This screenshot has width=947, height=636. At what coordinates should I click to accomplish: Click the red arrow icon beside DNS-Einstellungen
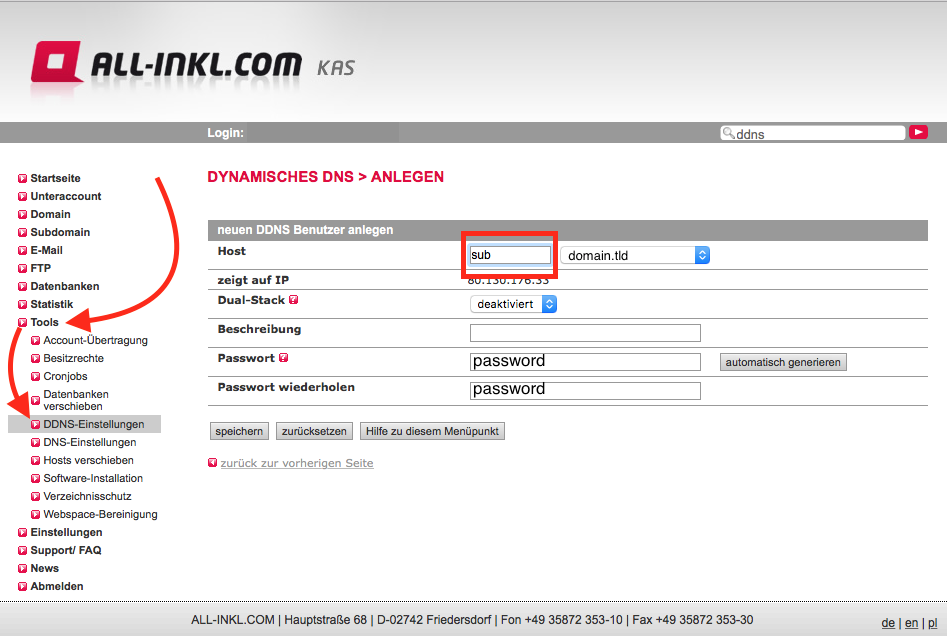tap(35, 442)
